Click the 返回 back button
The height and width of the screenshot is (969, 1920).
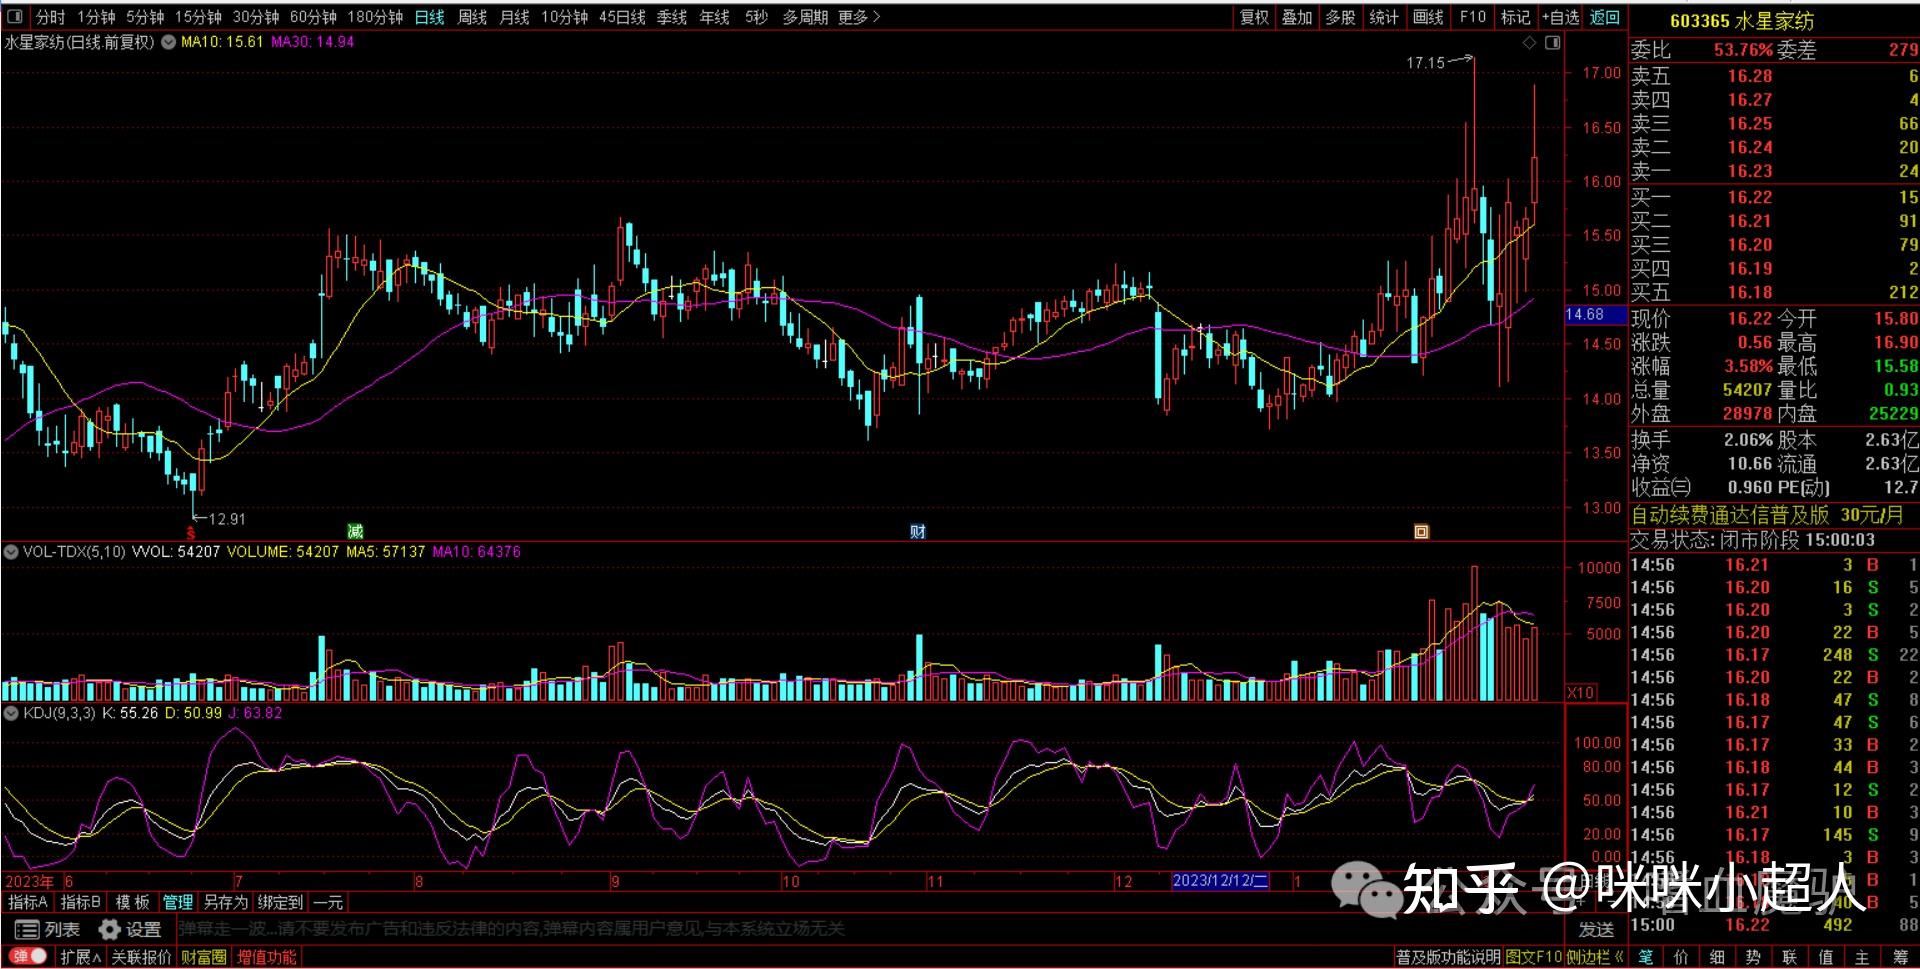pyautogui.click(x=1604, y=17)
